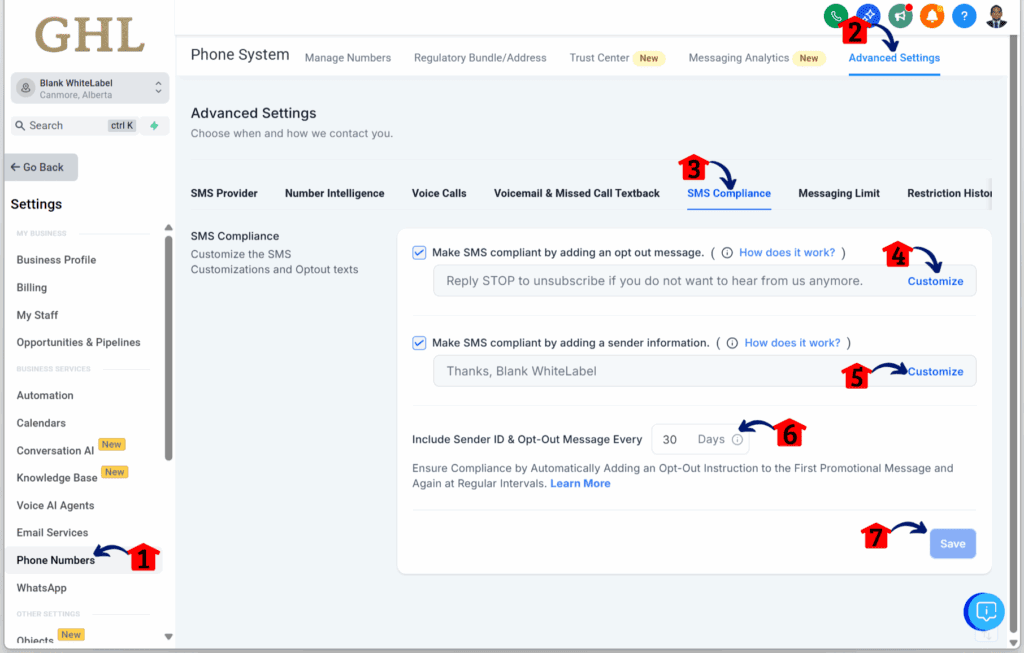Screen dimensions: 1024x653
Task: Open WhatsApp settings
Action: [41, 588]
